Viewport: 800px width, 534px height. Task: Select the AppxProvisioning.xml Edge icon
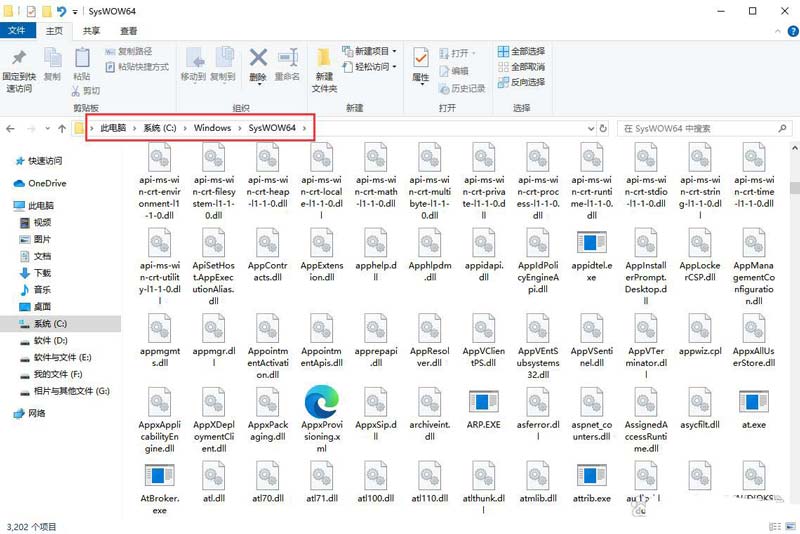tap(321, 401)
